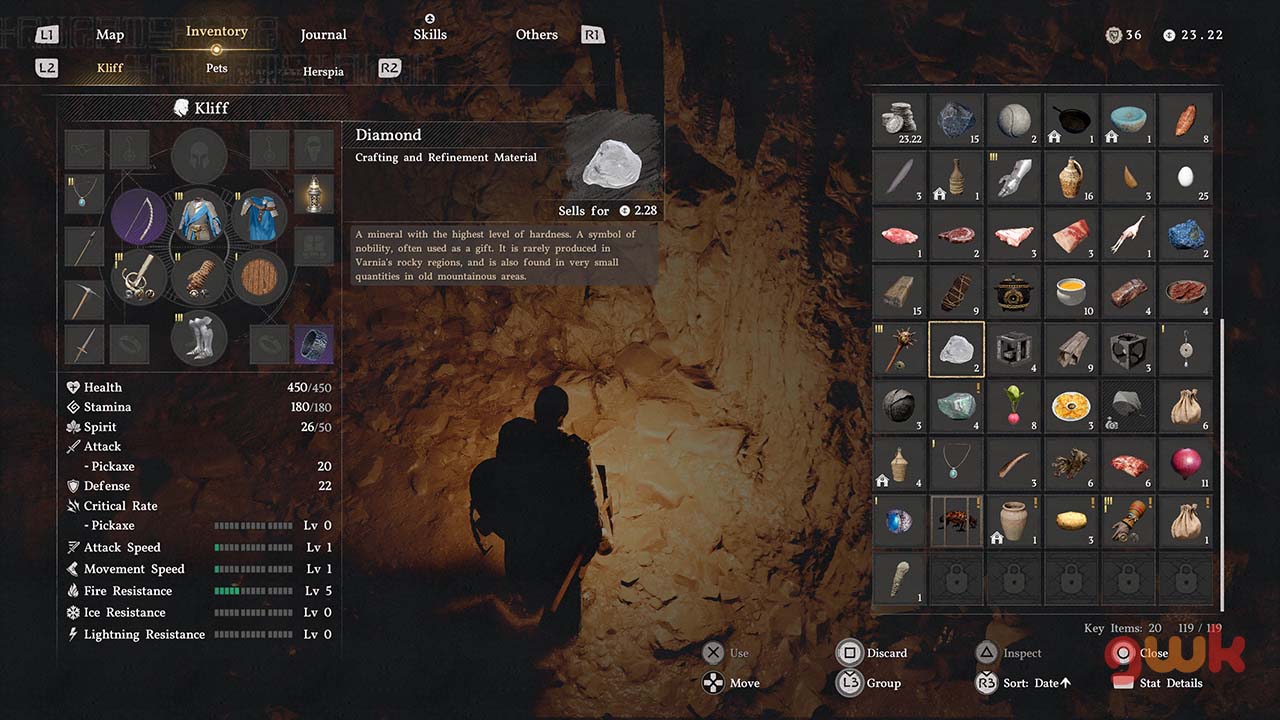Open the Skills tab
The height and width of the screenshot is (720, 1280).
(x=429, y=34)
